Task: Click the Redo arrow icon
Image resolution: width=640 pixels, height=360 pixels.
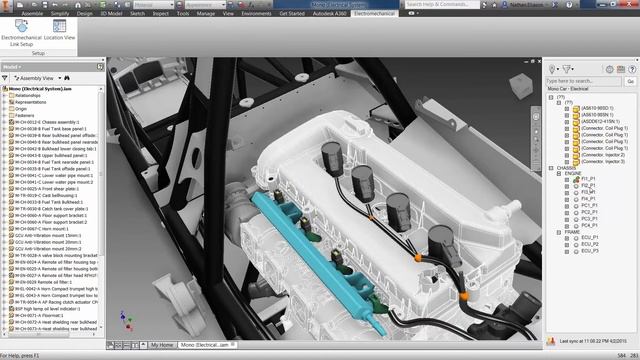Action: click(65, 5)
